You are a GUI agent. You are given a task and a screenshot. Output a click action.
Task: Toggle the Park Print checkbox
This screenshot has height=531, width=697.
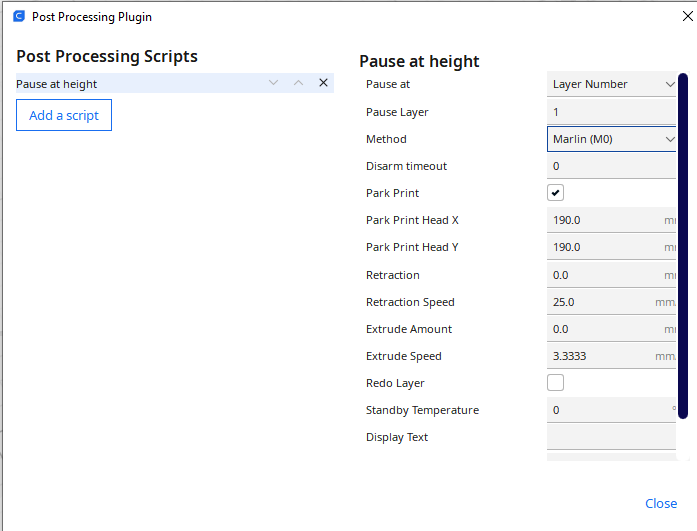click(556, 193)
